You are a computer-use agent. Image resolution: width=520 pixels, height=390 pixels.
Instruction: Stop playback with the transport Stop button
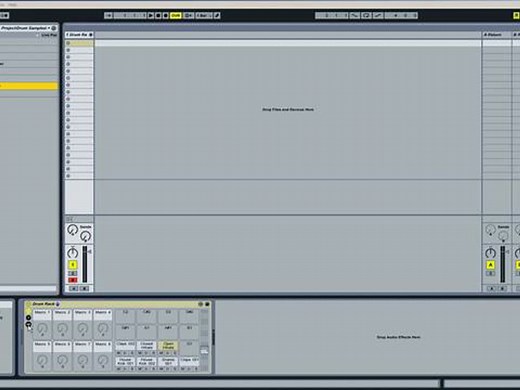pyautogui.click(x=158, y=15)
